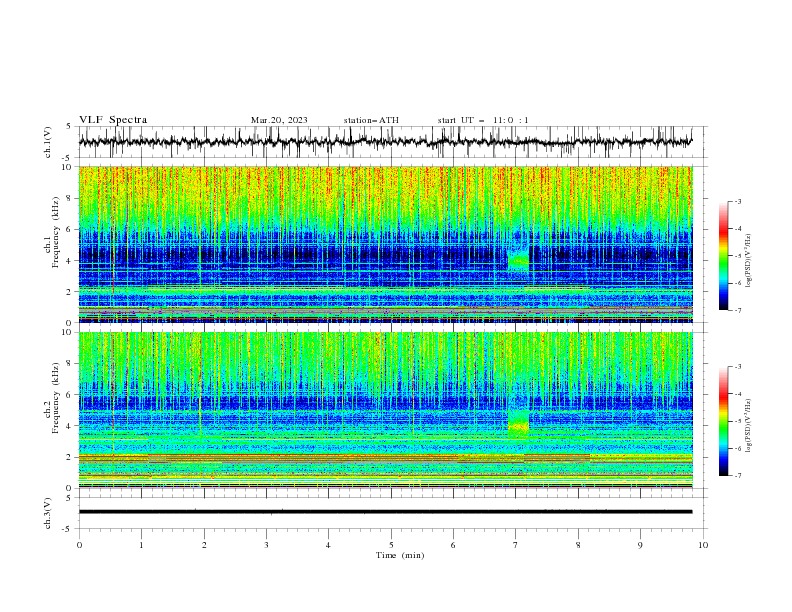Click the 'Time (min)' axis label
The height and width of the screenshot is (612, 792).
400,555
